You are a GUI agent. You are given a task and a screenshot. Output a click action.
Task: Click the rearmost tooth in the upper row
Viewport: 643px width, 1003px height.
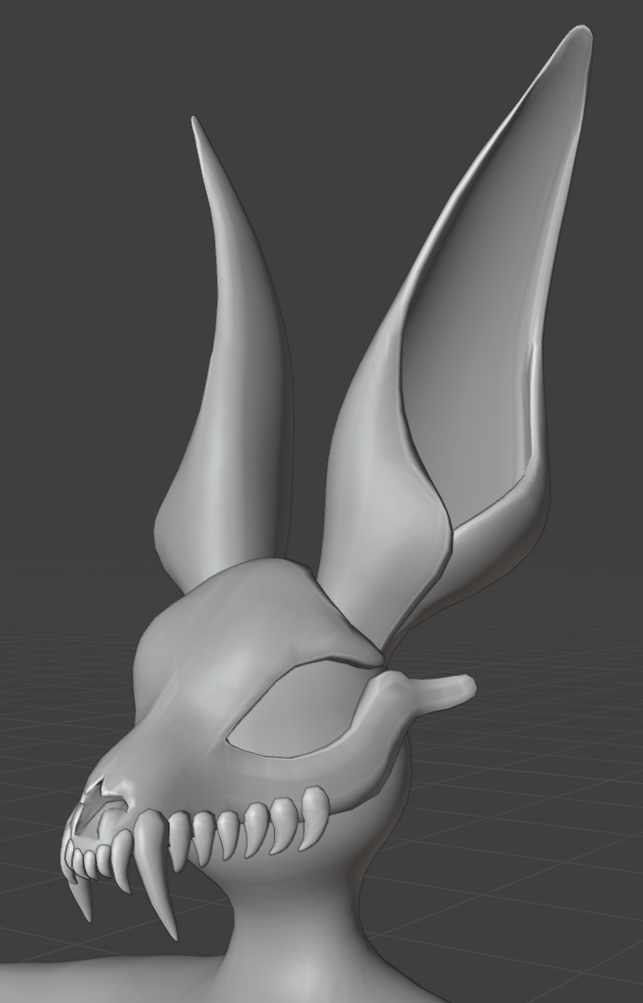314,808
